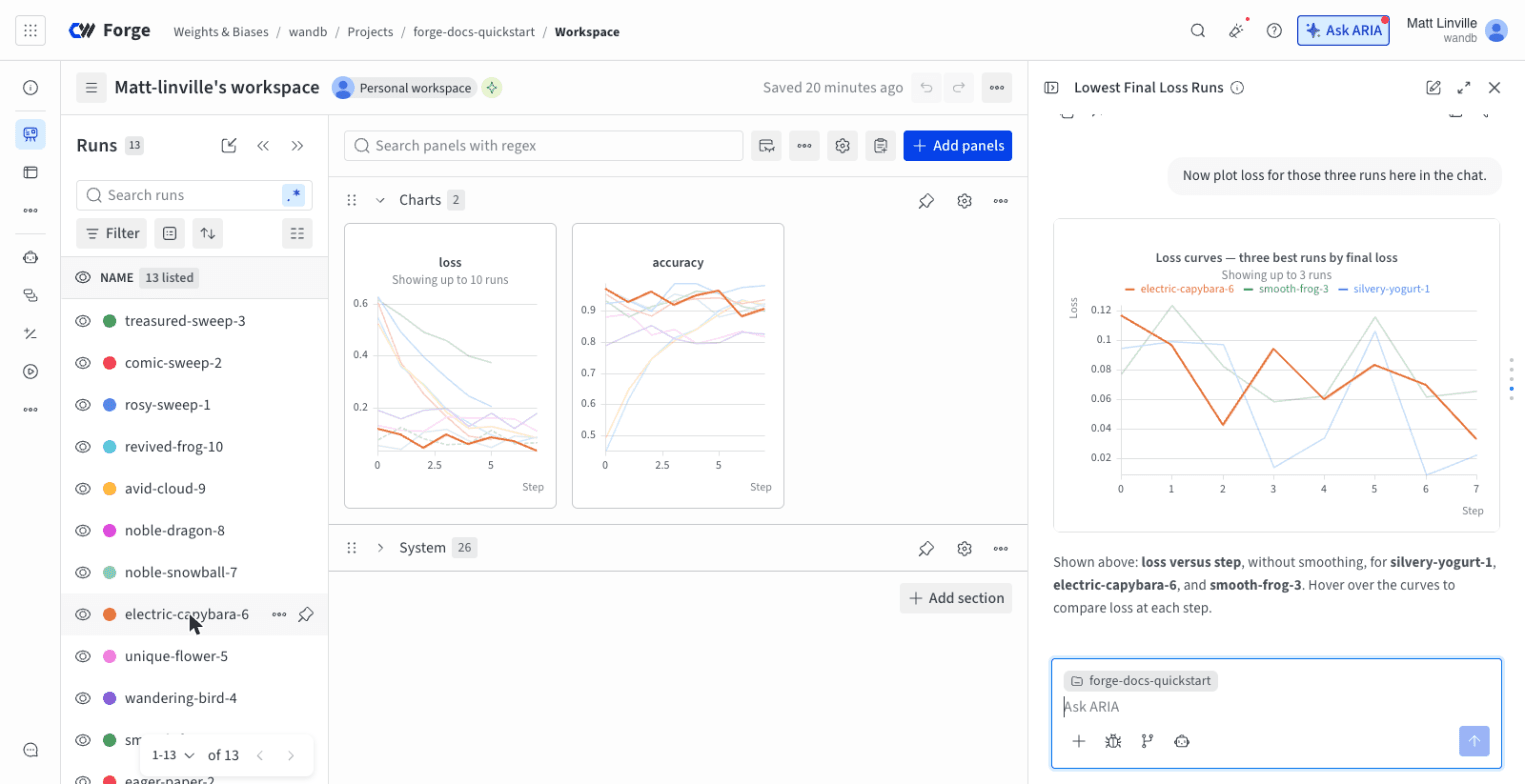Open the help question-mark icon

click(x=1274, y=30)
